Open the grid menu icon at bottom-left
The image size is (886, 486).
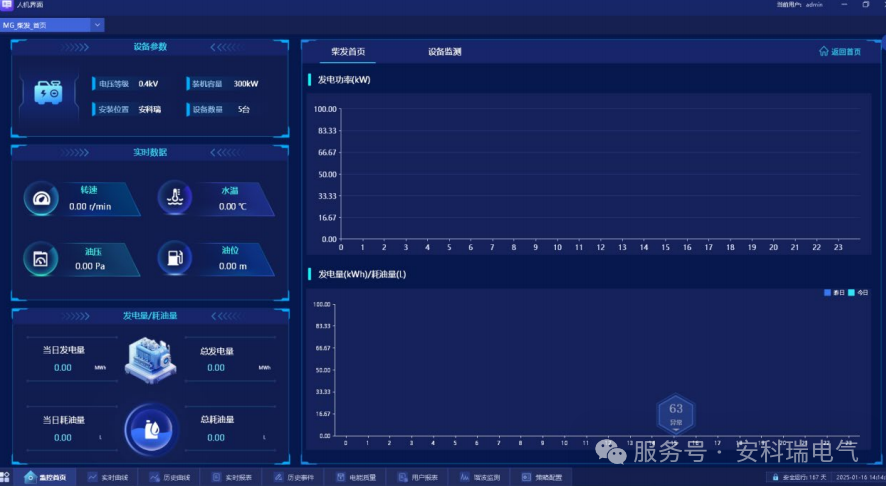point(5,478)
